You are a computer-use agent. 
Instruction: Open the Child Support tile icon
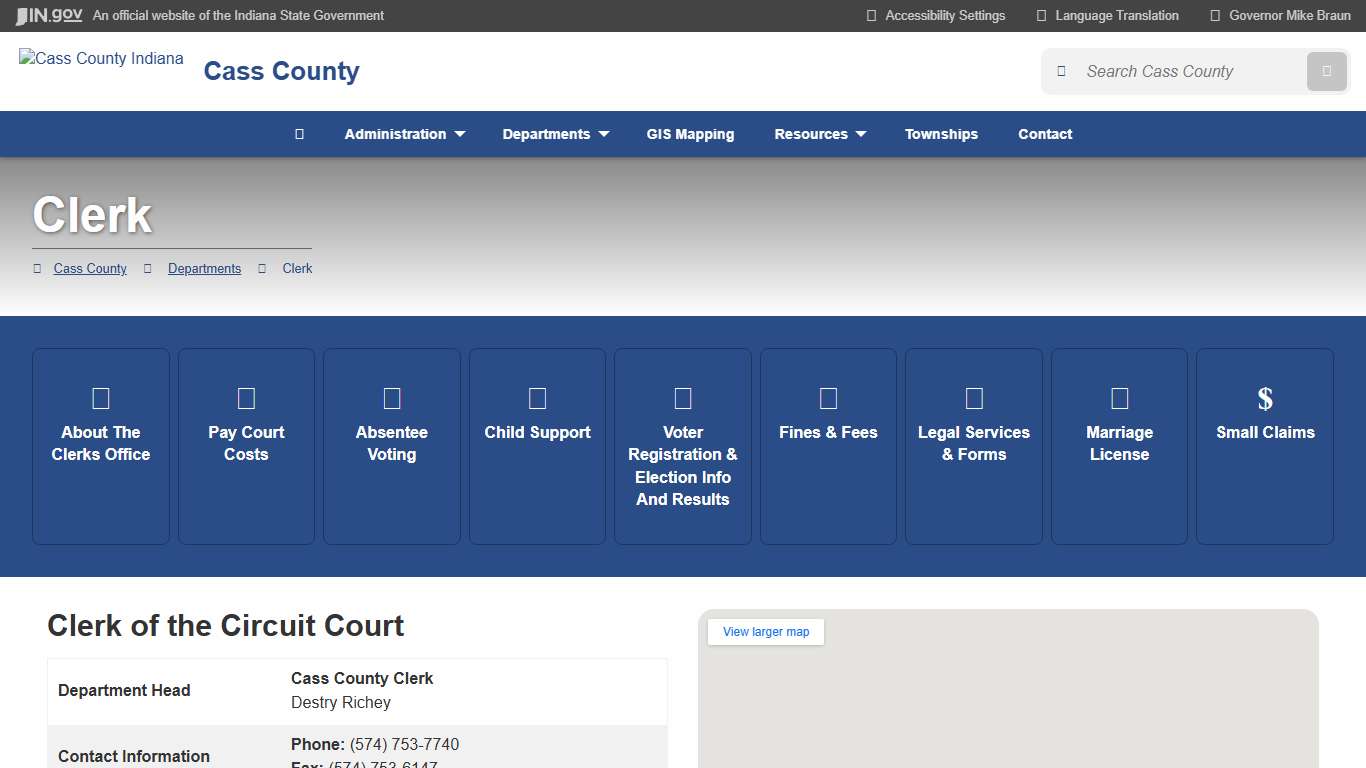pyautogui.click(x=537, y=397)
